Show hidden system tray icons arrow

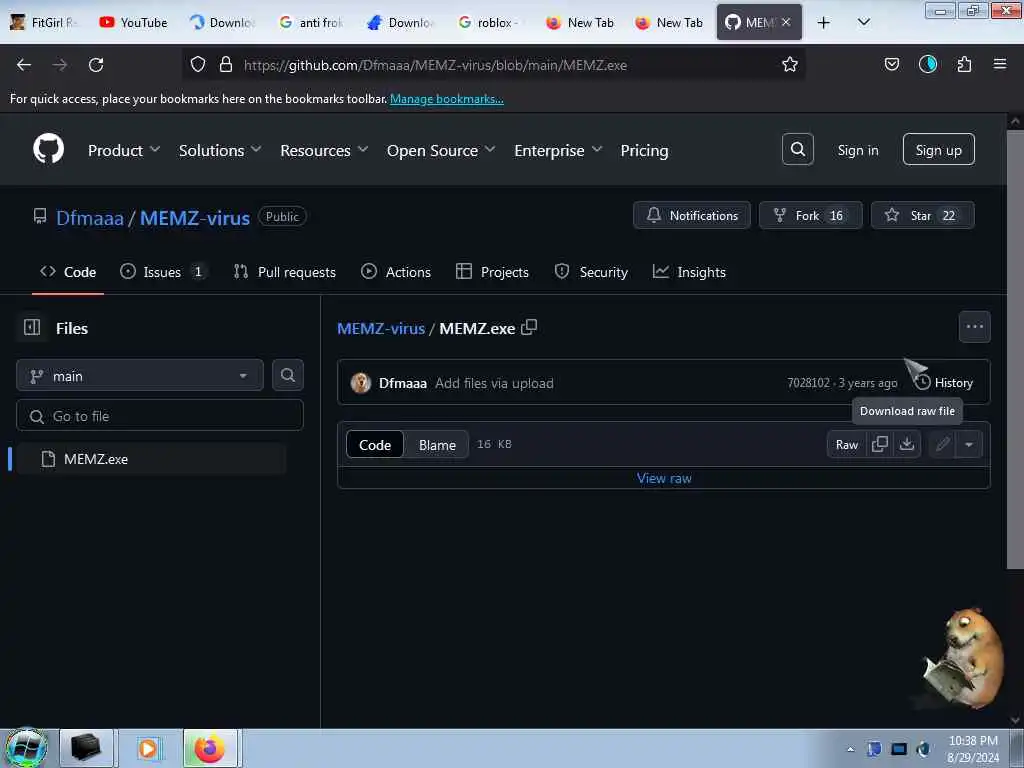tap(850, 749)
